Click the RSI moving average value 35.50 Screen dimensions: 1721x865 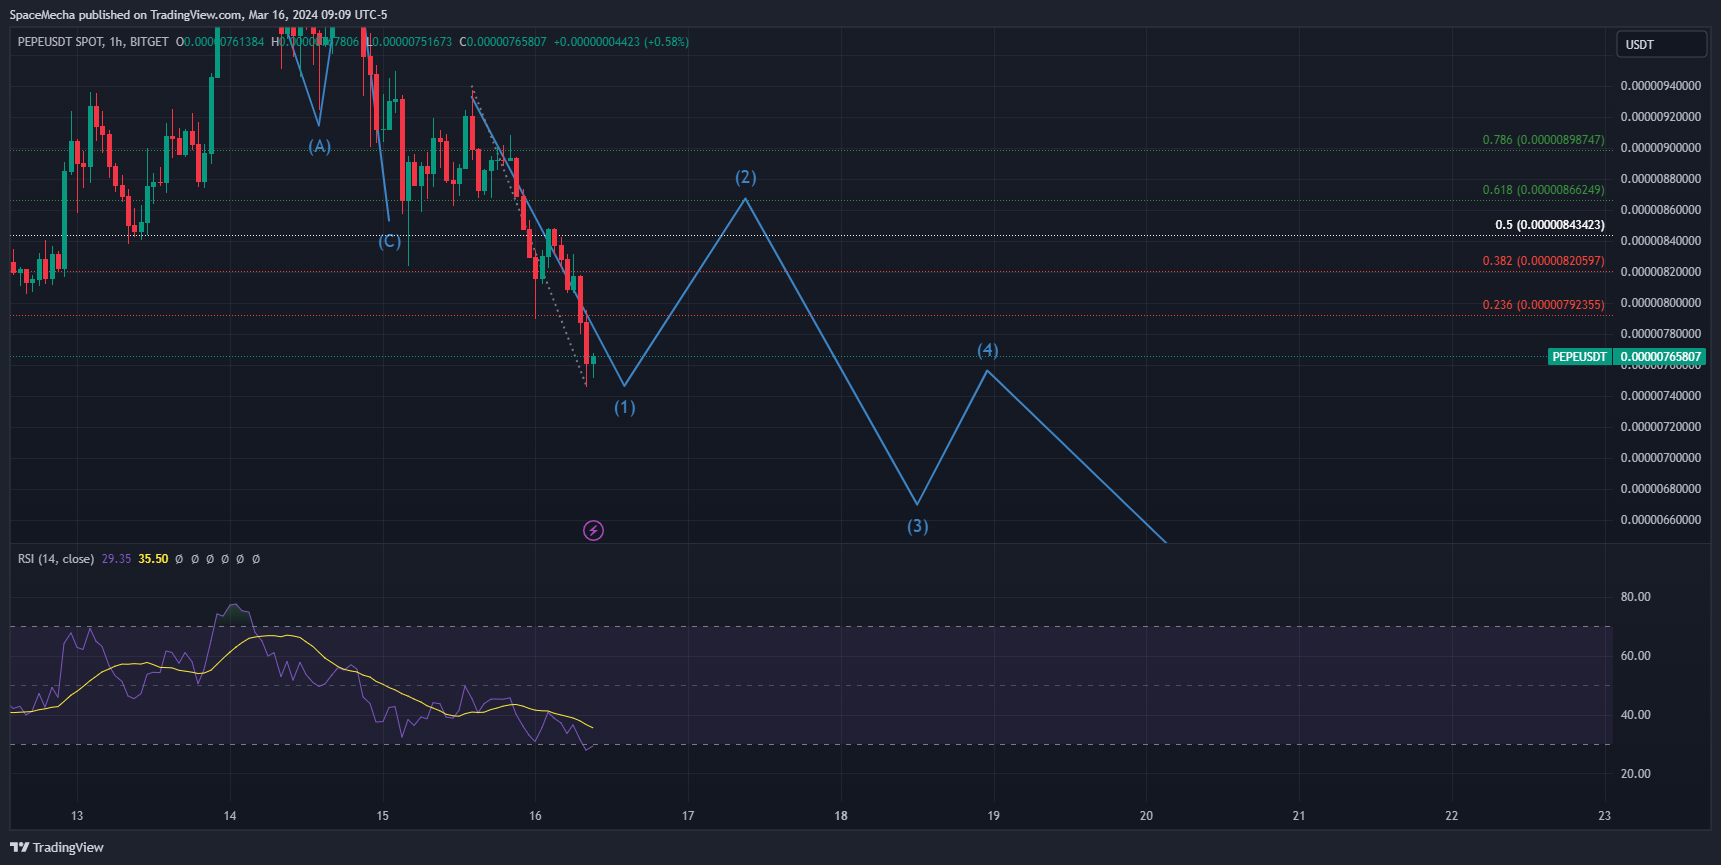pyautogui.click(x=153, y=559)
